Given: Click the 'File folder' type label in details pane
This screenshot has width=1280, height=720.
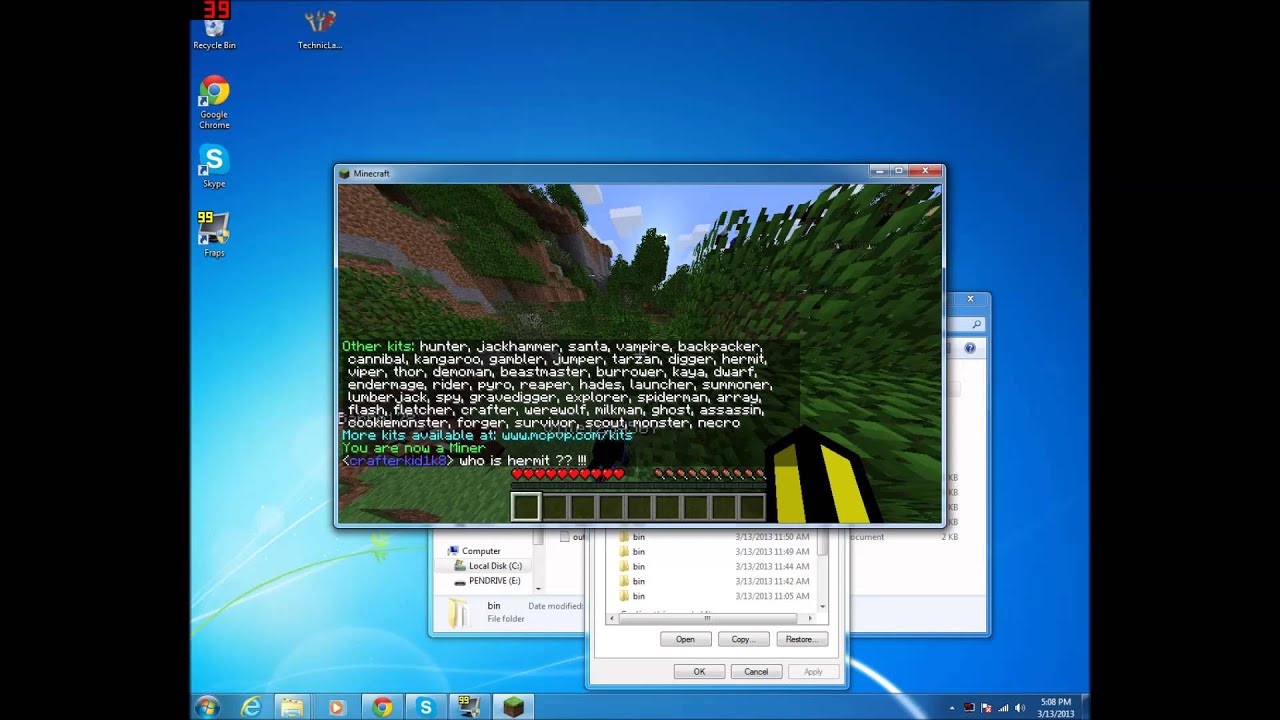Looking at the screenshot, I should [506, 619].
